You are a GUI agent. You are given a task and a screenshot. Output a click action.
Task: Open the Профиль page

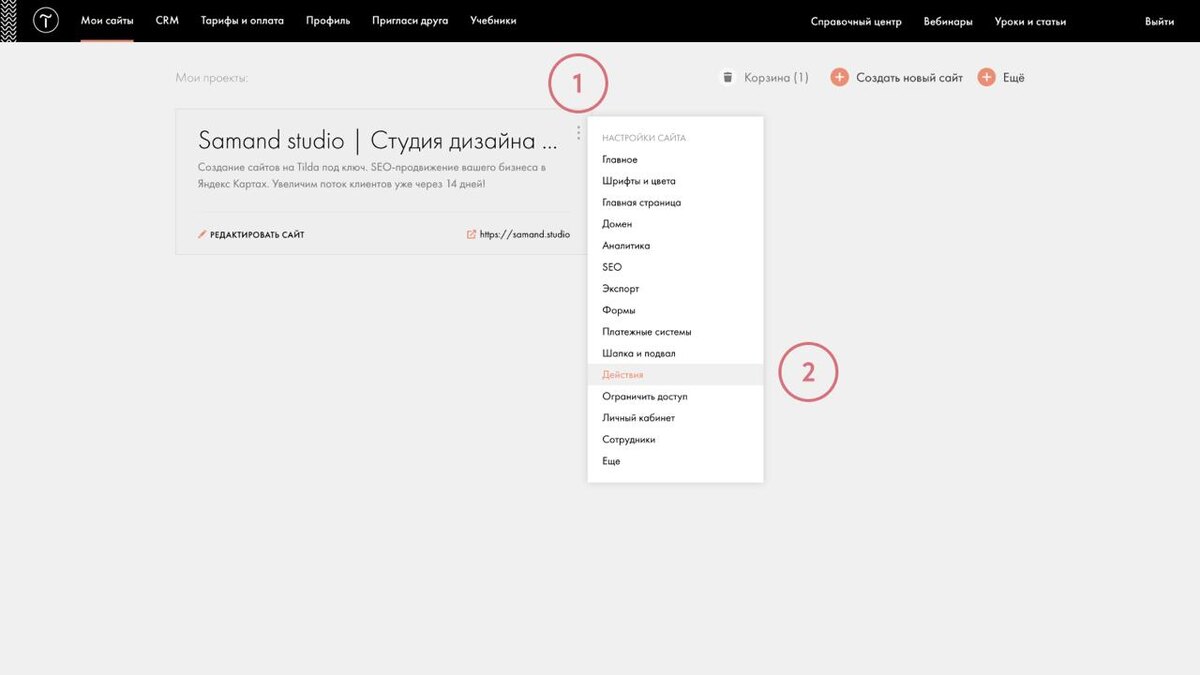[x=328, y=21]
